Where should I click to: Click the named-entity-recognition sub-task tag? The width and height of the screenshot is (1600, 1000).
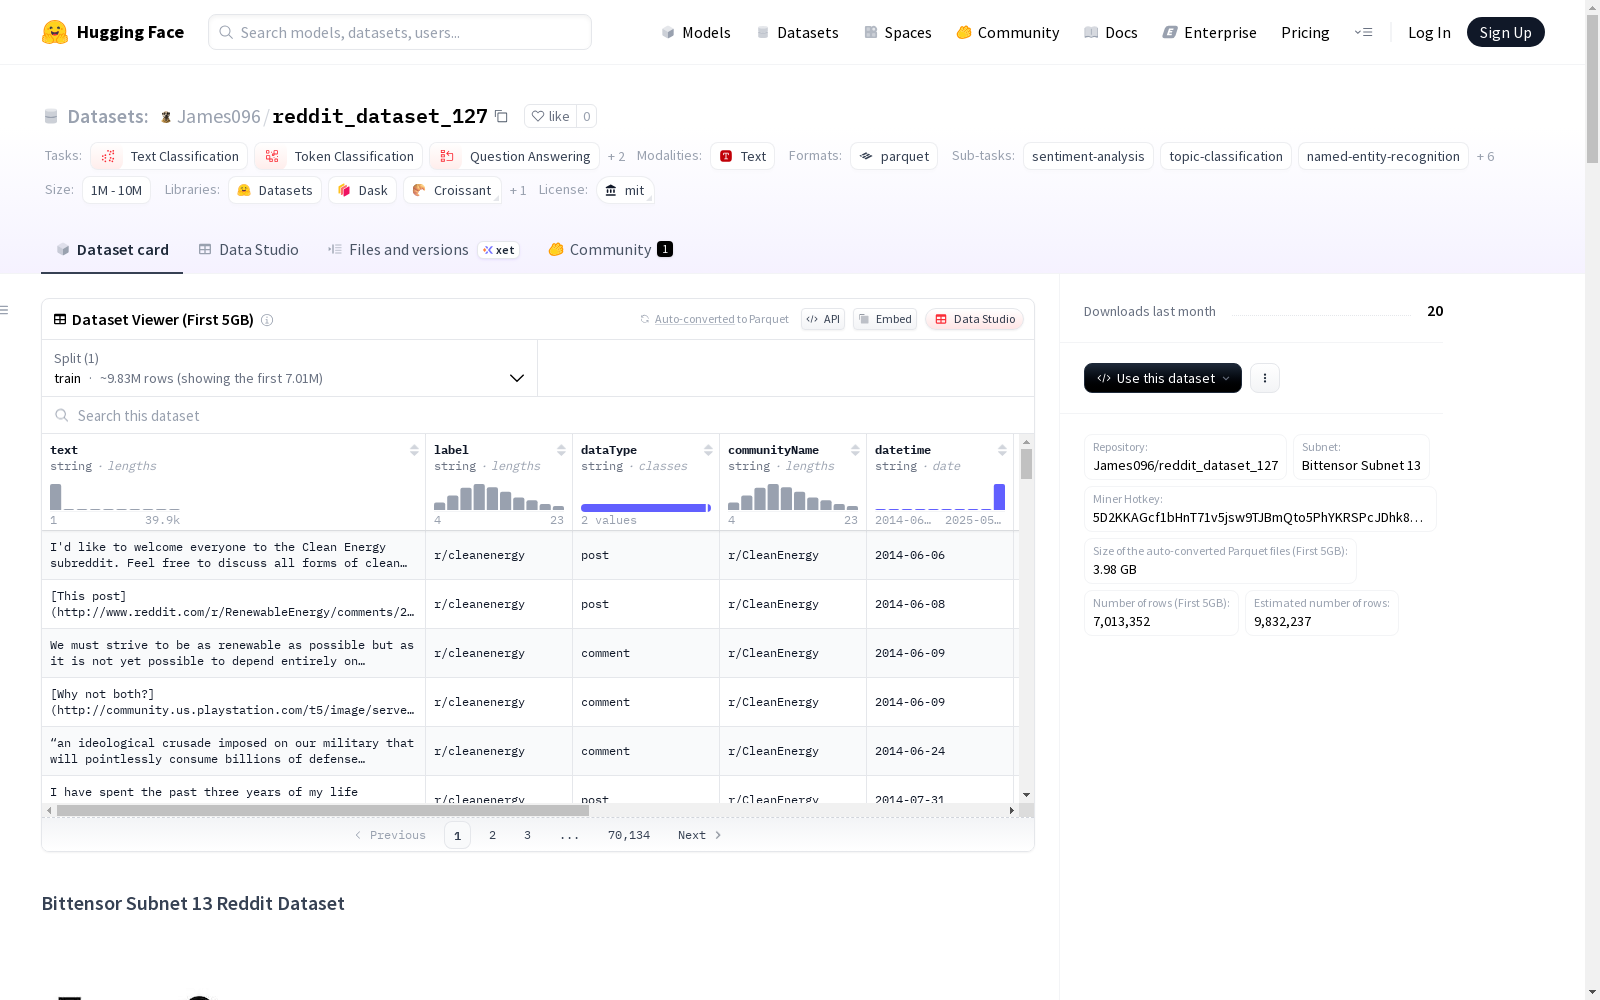[1383, 156]
